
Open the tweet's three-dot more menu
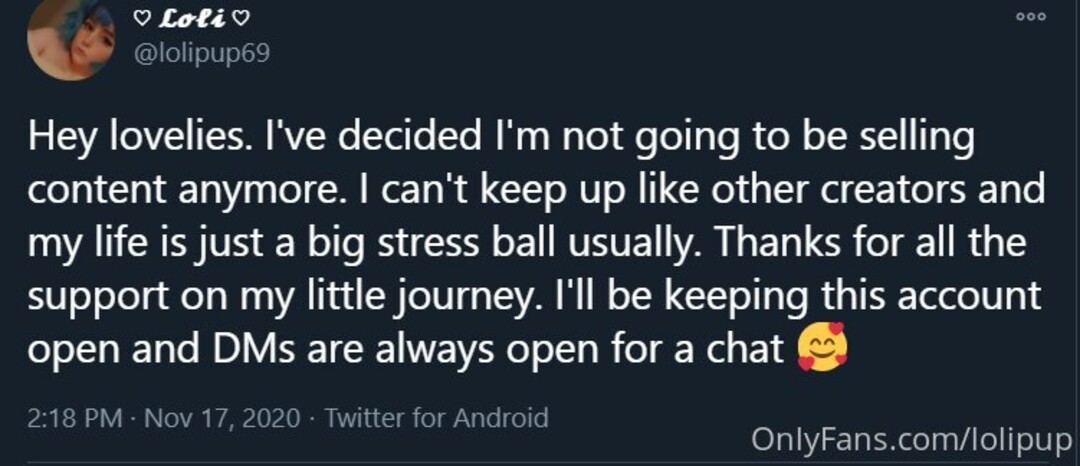[x=1029, y=17]
